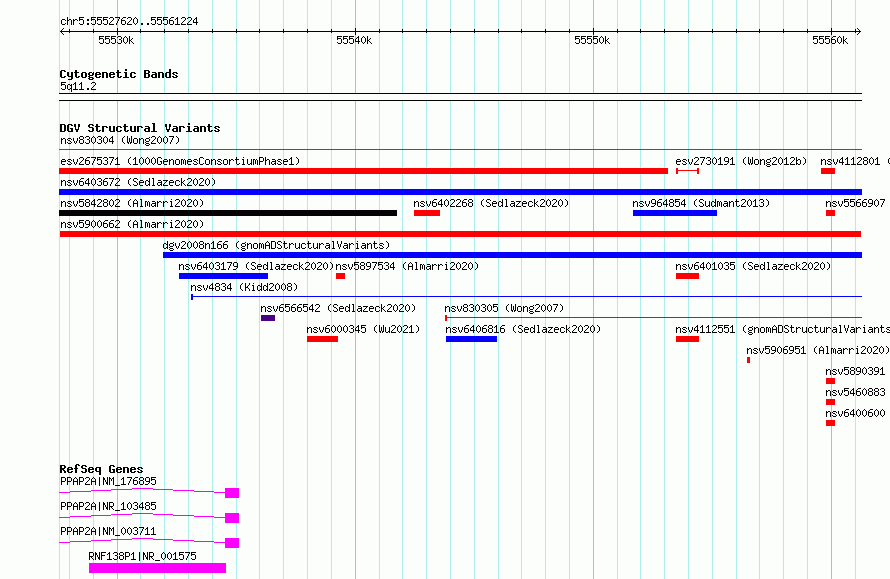Select the red nsv5566907 variant bar

(830, 213)
